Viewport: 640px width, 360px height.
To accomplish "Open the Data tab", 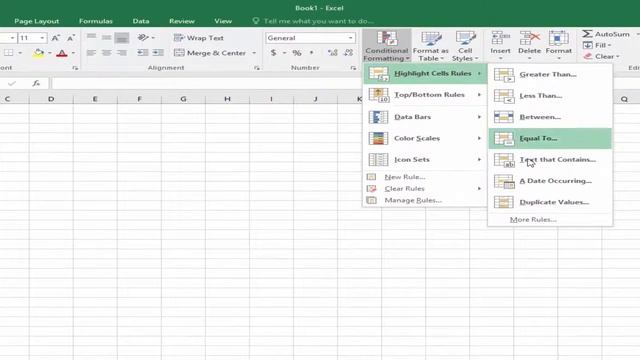I will (141, 21).
